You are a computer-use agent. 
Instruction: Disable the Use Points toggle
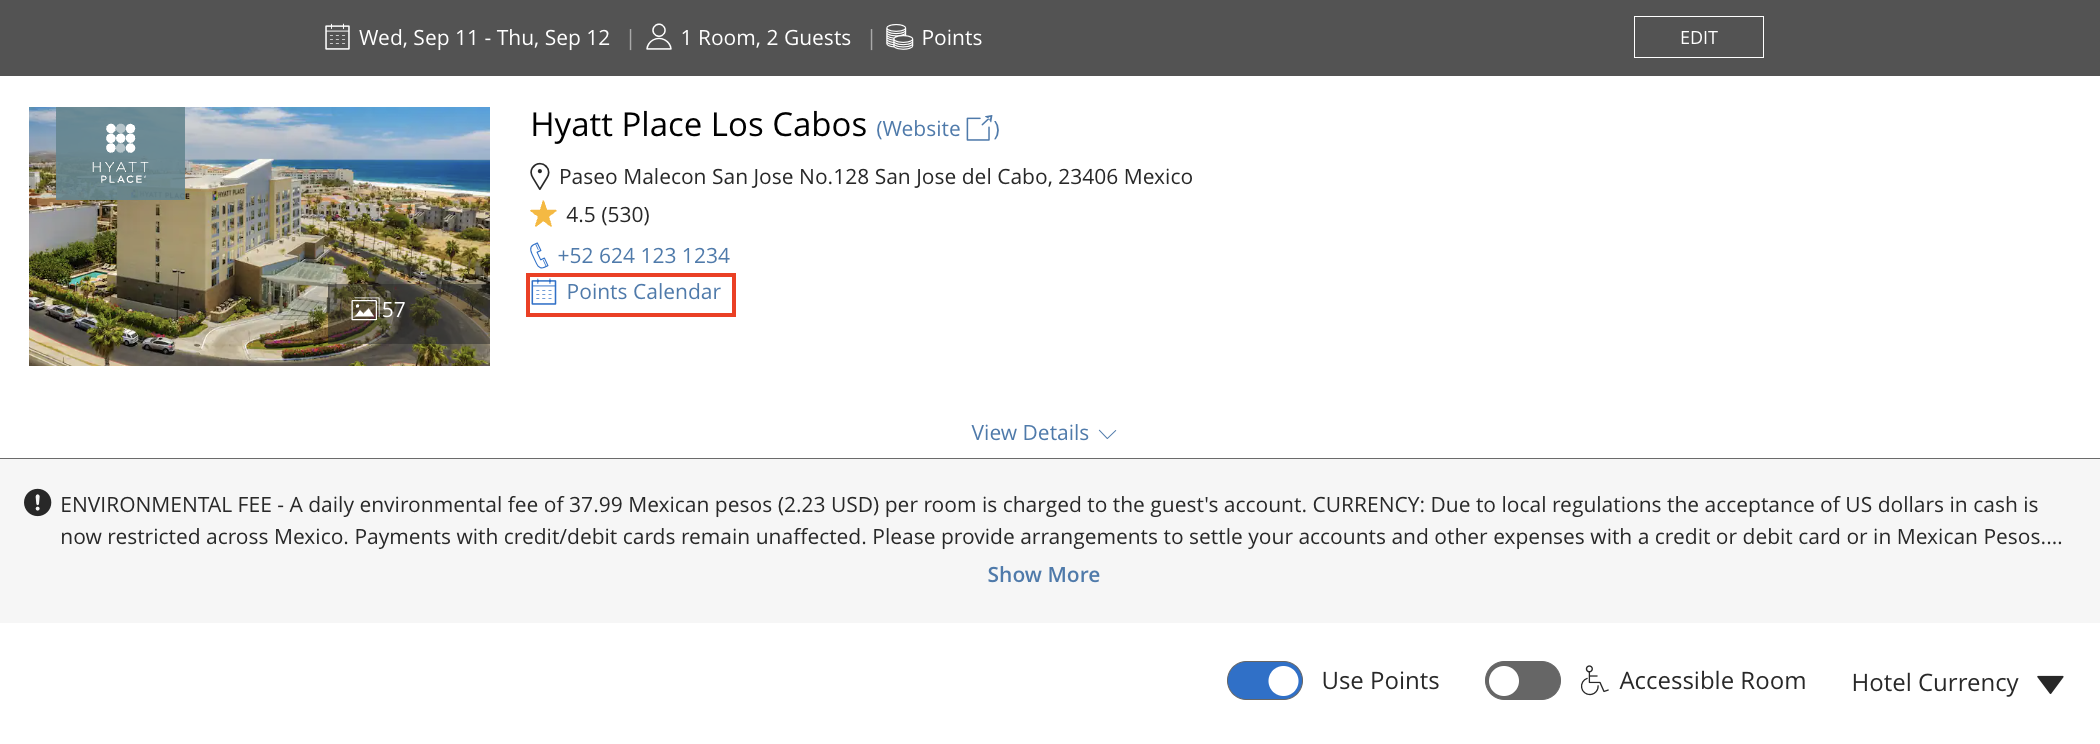click(x=1264, y=680)
